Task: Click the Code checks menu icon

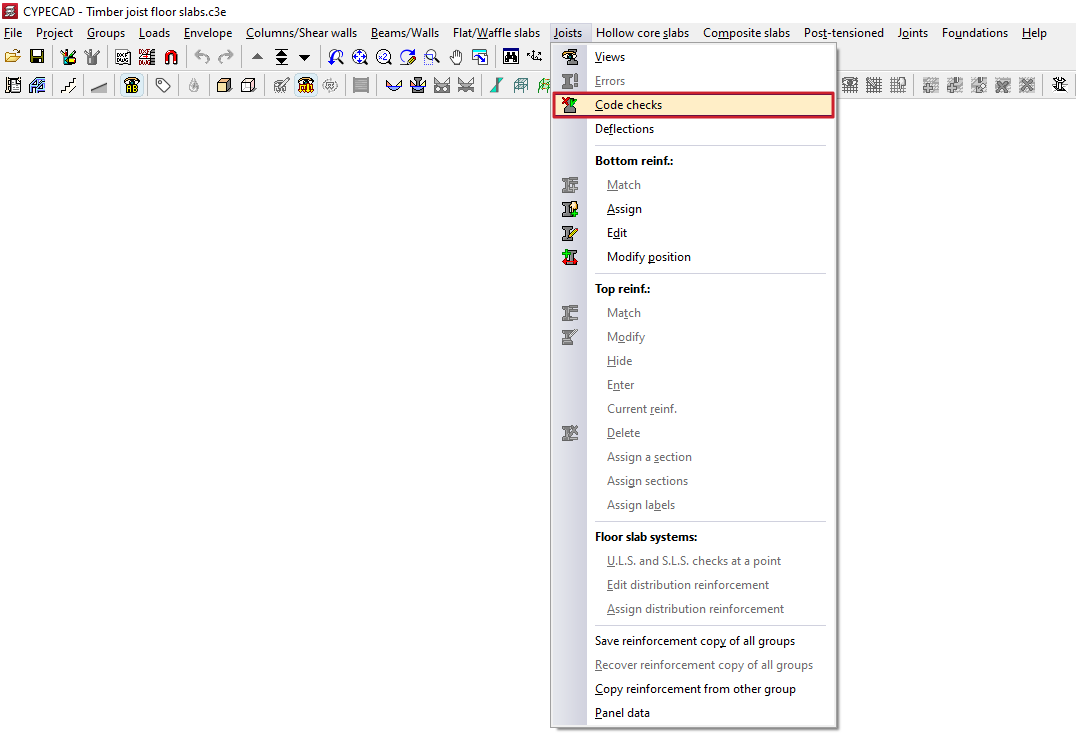Action: [570, 105]
